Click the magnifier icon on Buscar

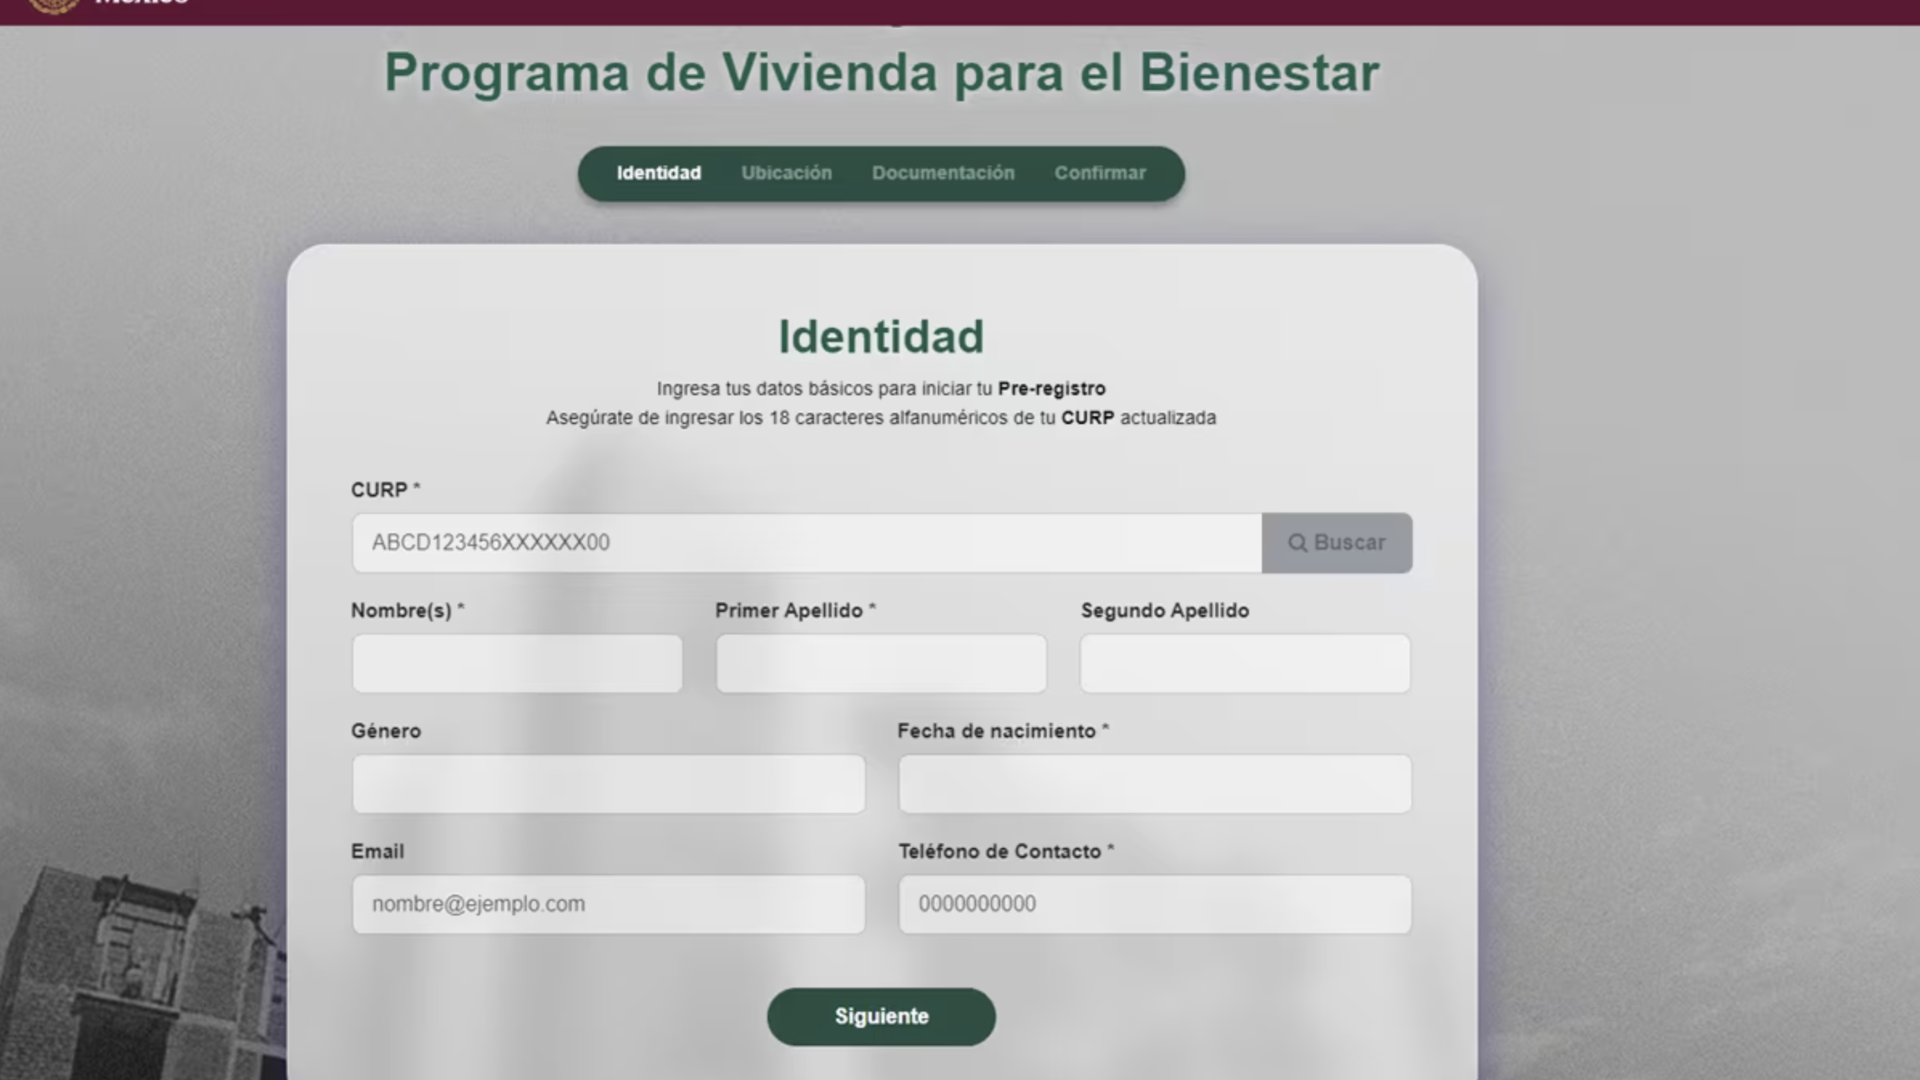[1297, 543]
